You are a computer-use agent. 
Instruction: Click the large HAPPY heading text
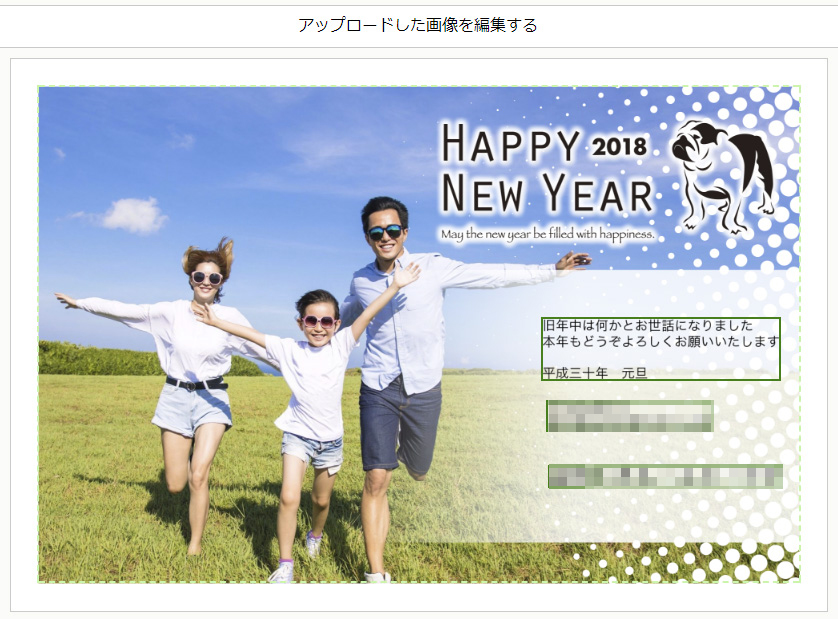(x=510, y=145)
